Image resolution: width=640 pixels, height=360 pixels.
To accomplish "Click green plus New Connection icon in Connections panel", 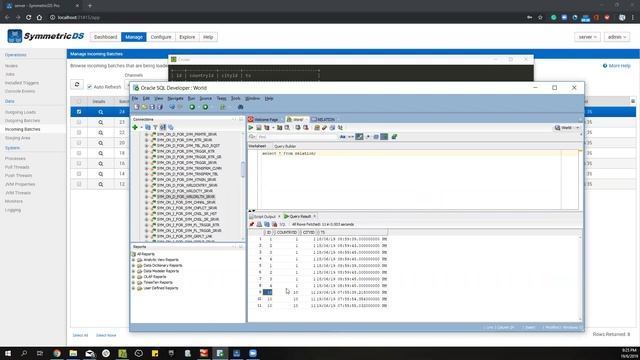I will [x=135, y=127].
